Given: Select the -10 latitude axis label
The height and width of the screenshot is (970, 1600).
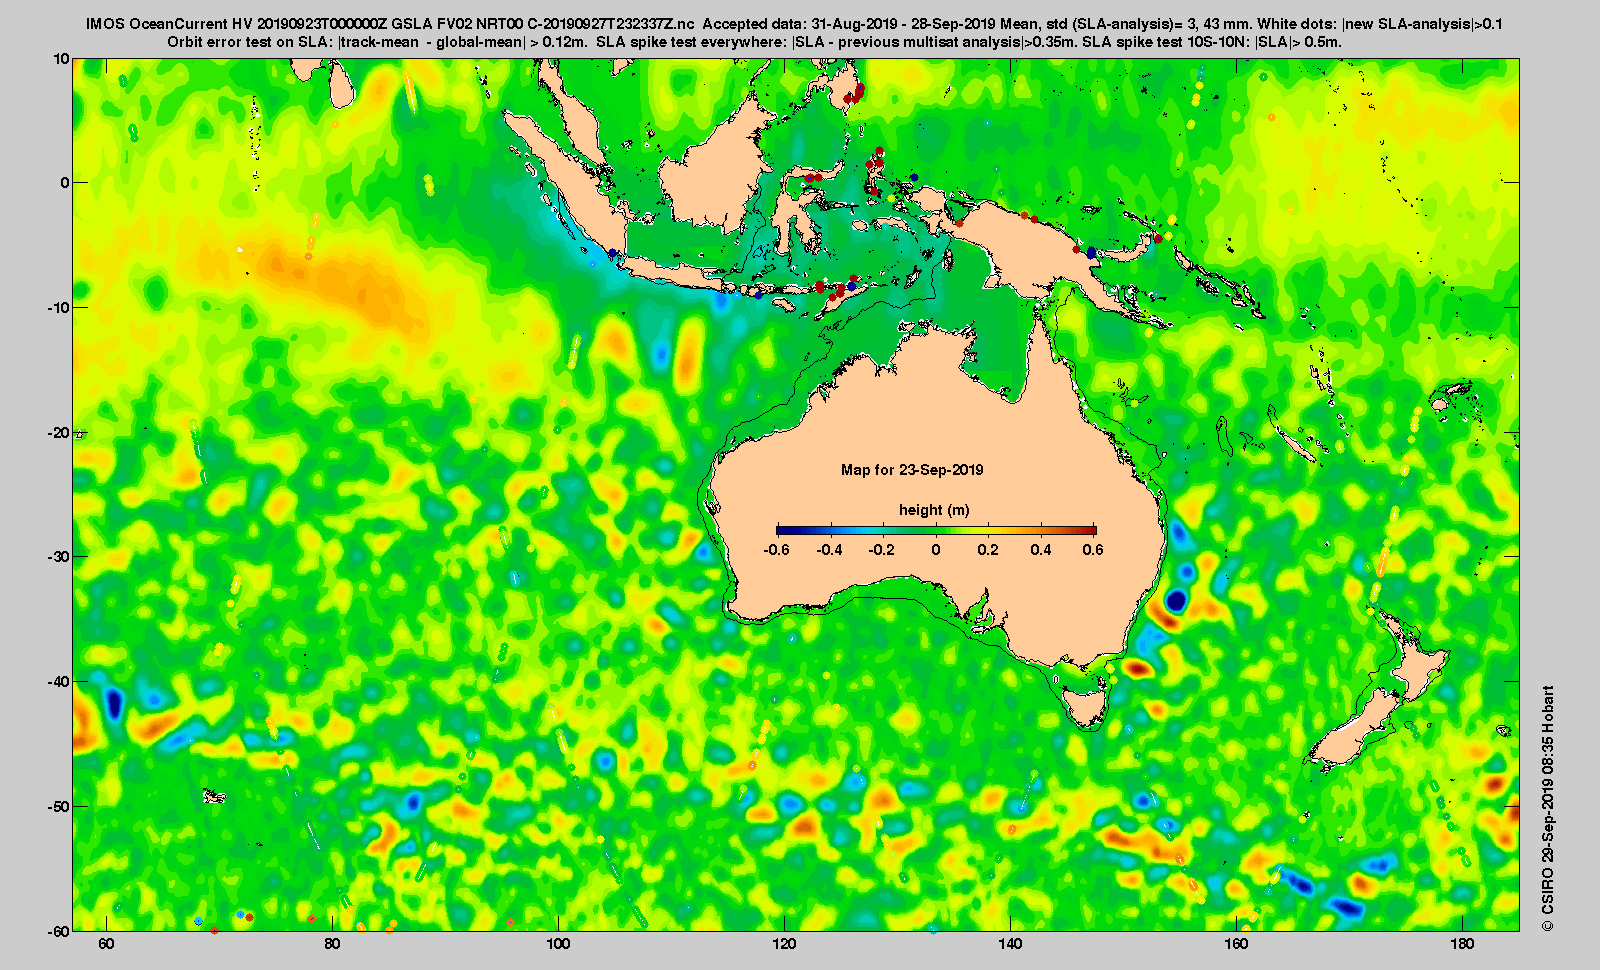Looking at the screenshot, I should pos(60,308).
